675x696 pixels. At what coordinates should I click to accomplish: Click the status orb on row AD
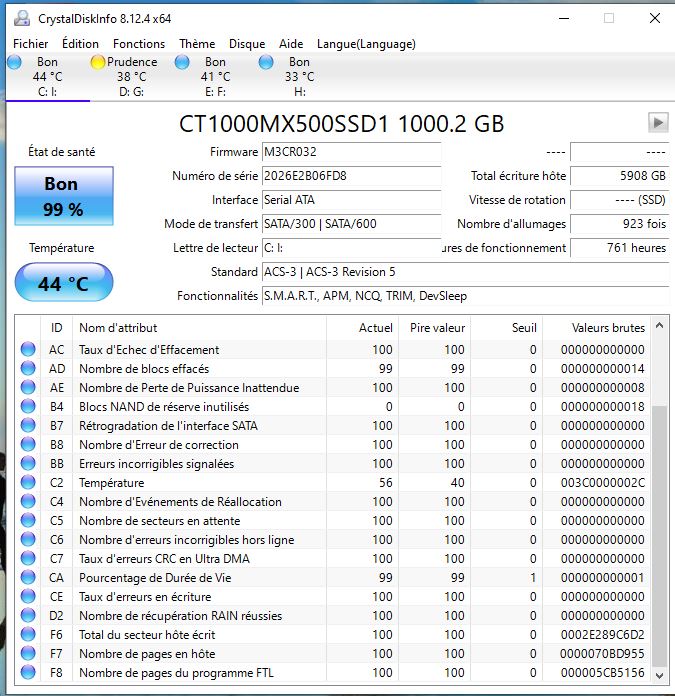click(x=28, y=368)
